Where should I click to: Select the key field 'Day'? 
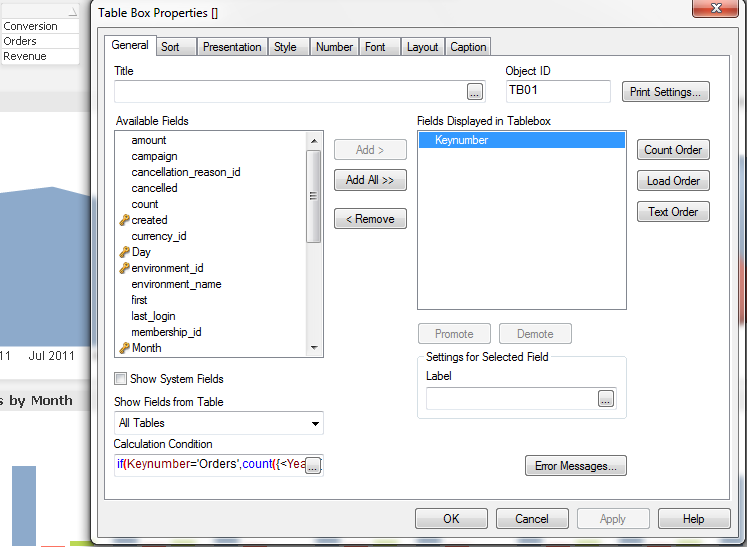[x=141, y=252]
